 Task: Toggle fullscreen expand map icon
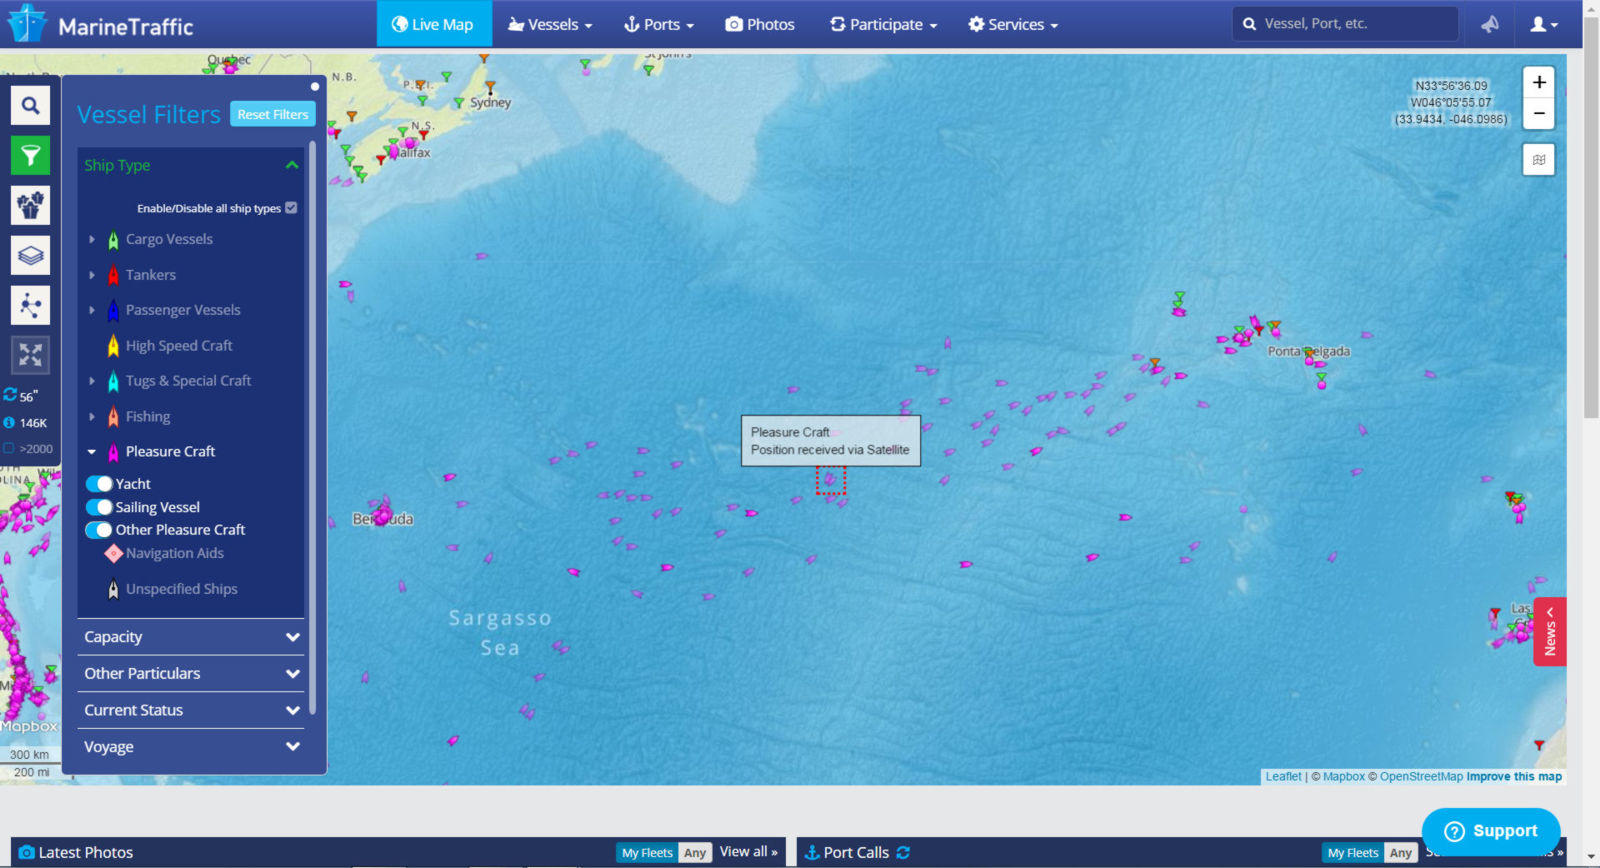30,355
